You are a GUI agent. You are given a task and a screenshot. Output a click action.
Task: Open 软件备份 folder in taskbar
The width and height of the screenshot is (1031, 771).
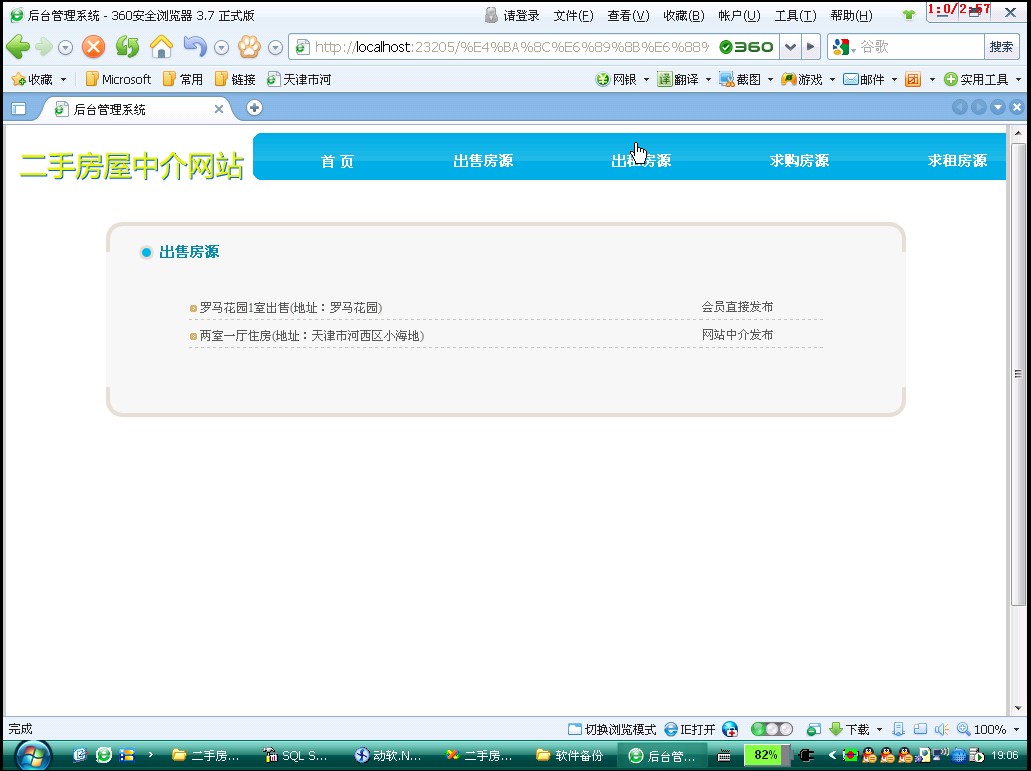[569, 756]
